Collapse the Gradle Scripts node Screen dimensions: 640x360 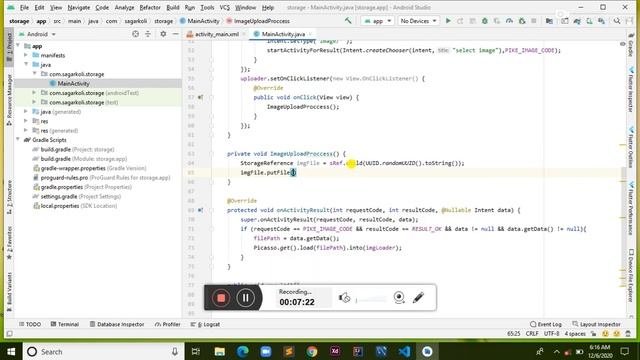click(18, 140)
